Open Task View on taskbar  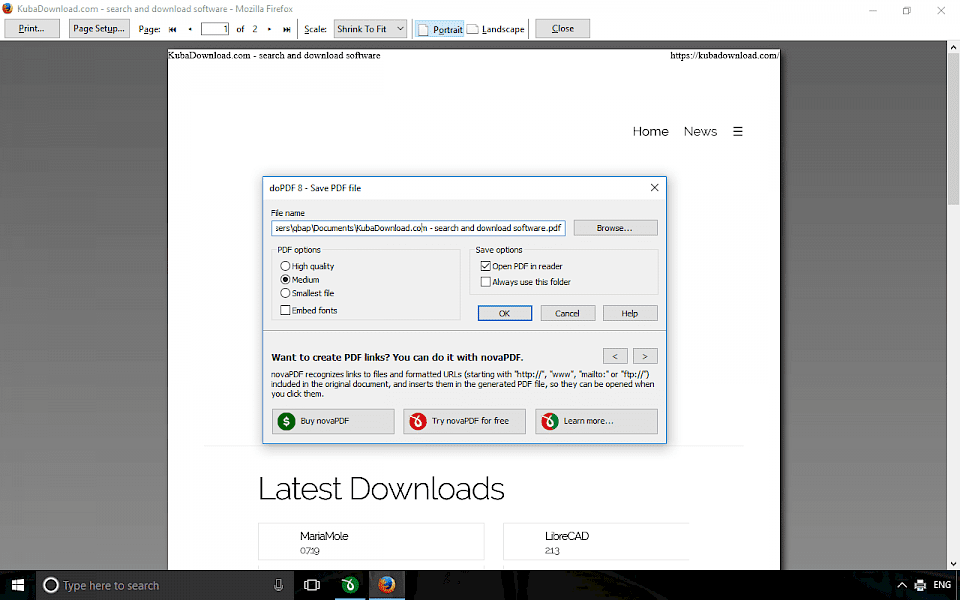[x=312, y=585]
